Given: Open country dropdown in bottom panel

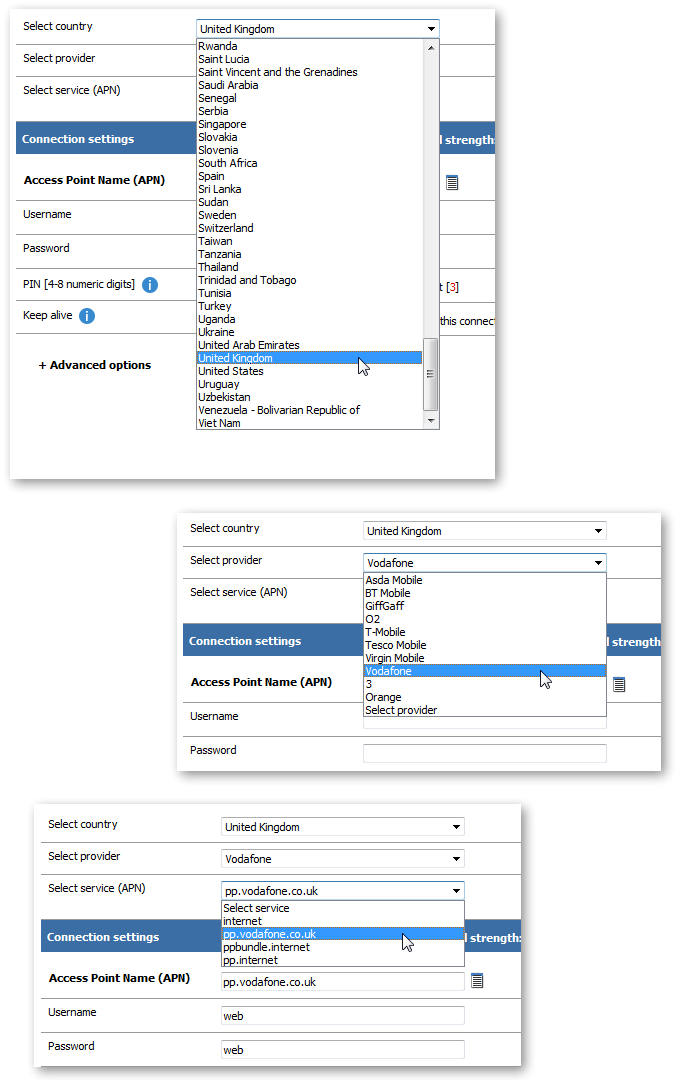Looking at the screenshot, I should click(x=342, y=827).
